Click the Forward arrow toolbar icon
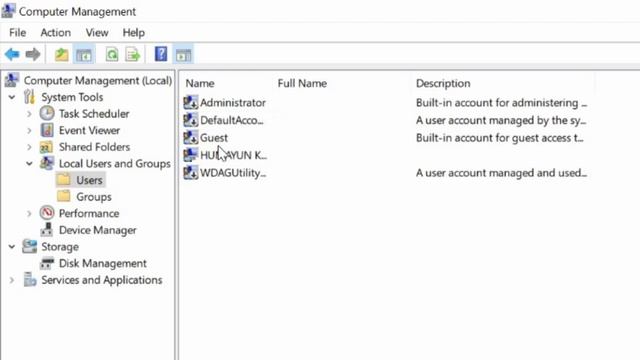The image size is (640, 360). pos(33,54)
